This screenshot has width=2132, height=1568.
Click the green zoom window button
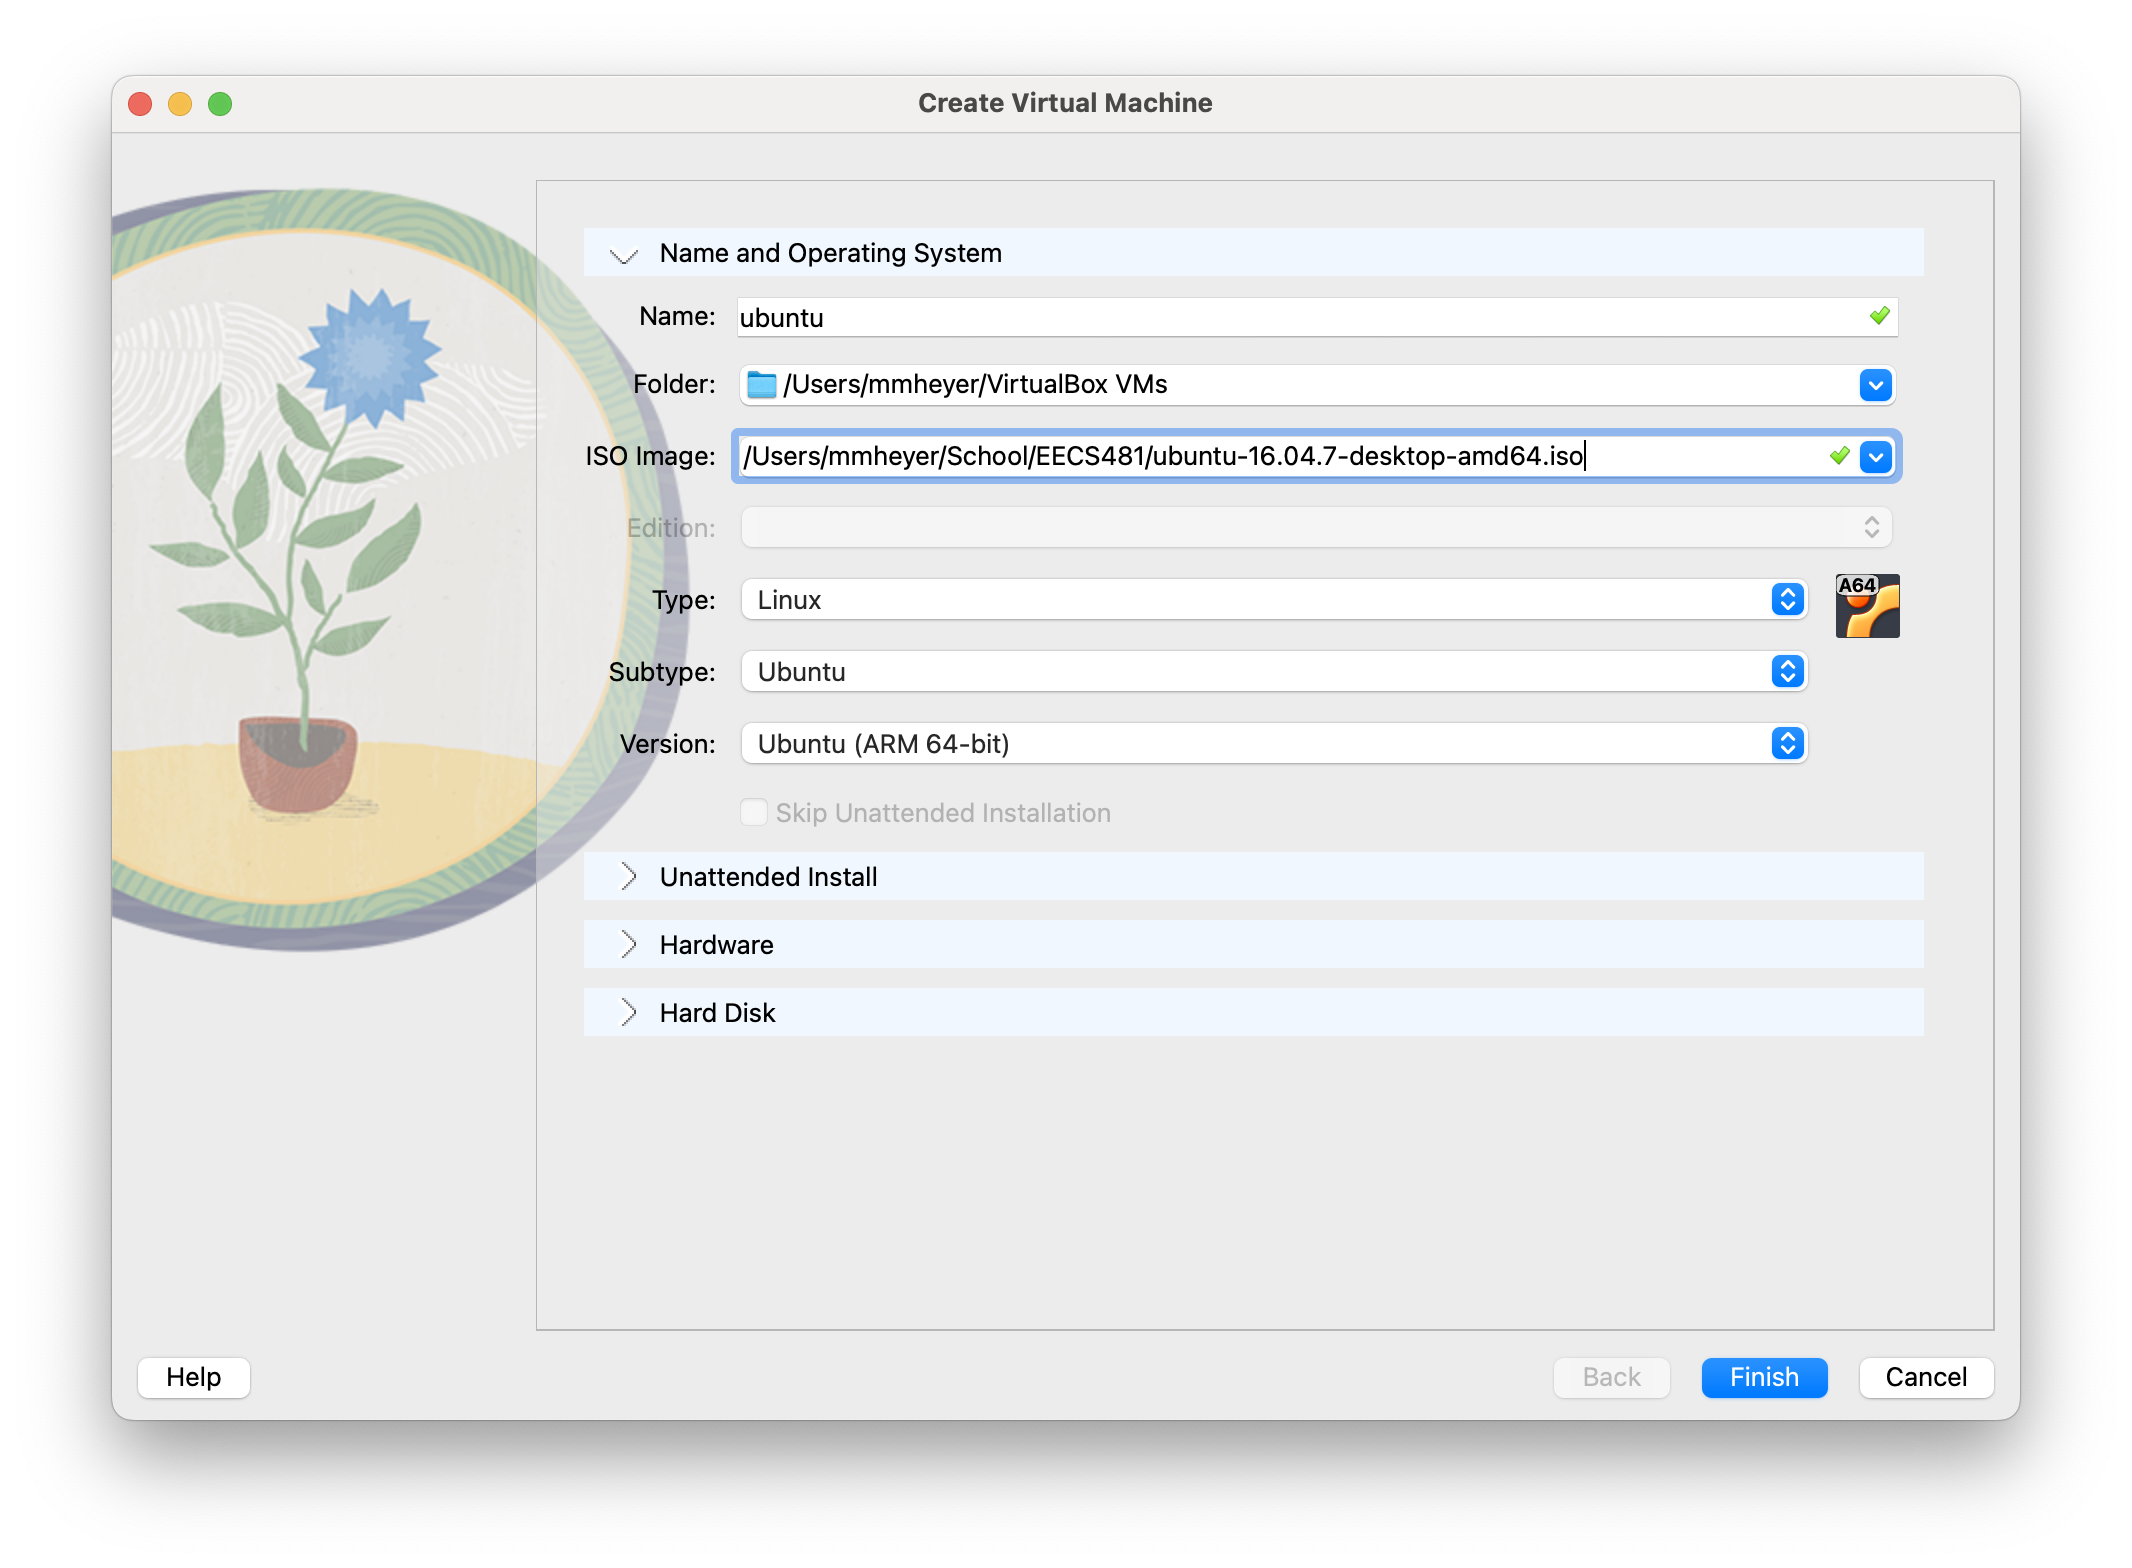(x=220, y=104)
